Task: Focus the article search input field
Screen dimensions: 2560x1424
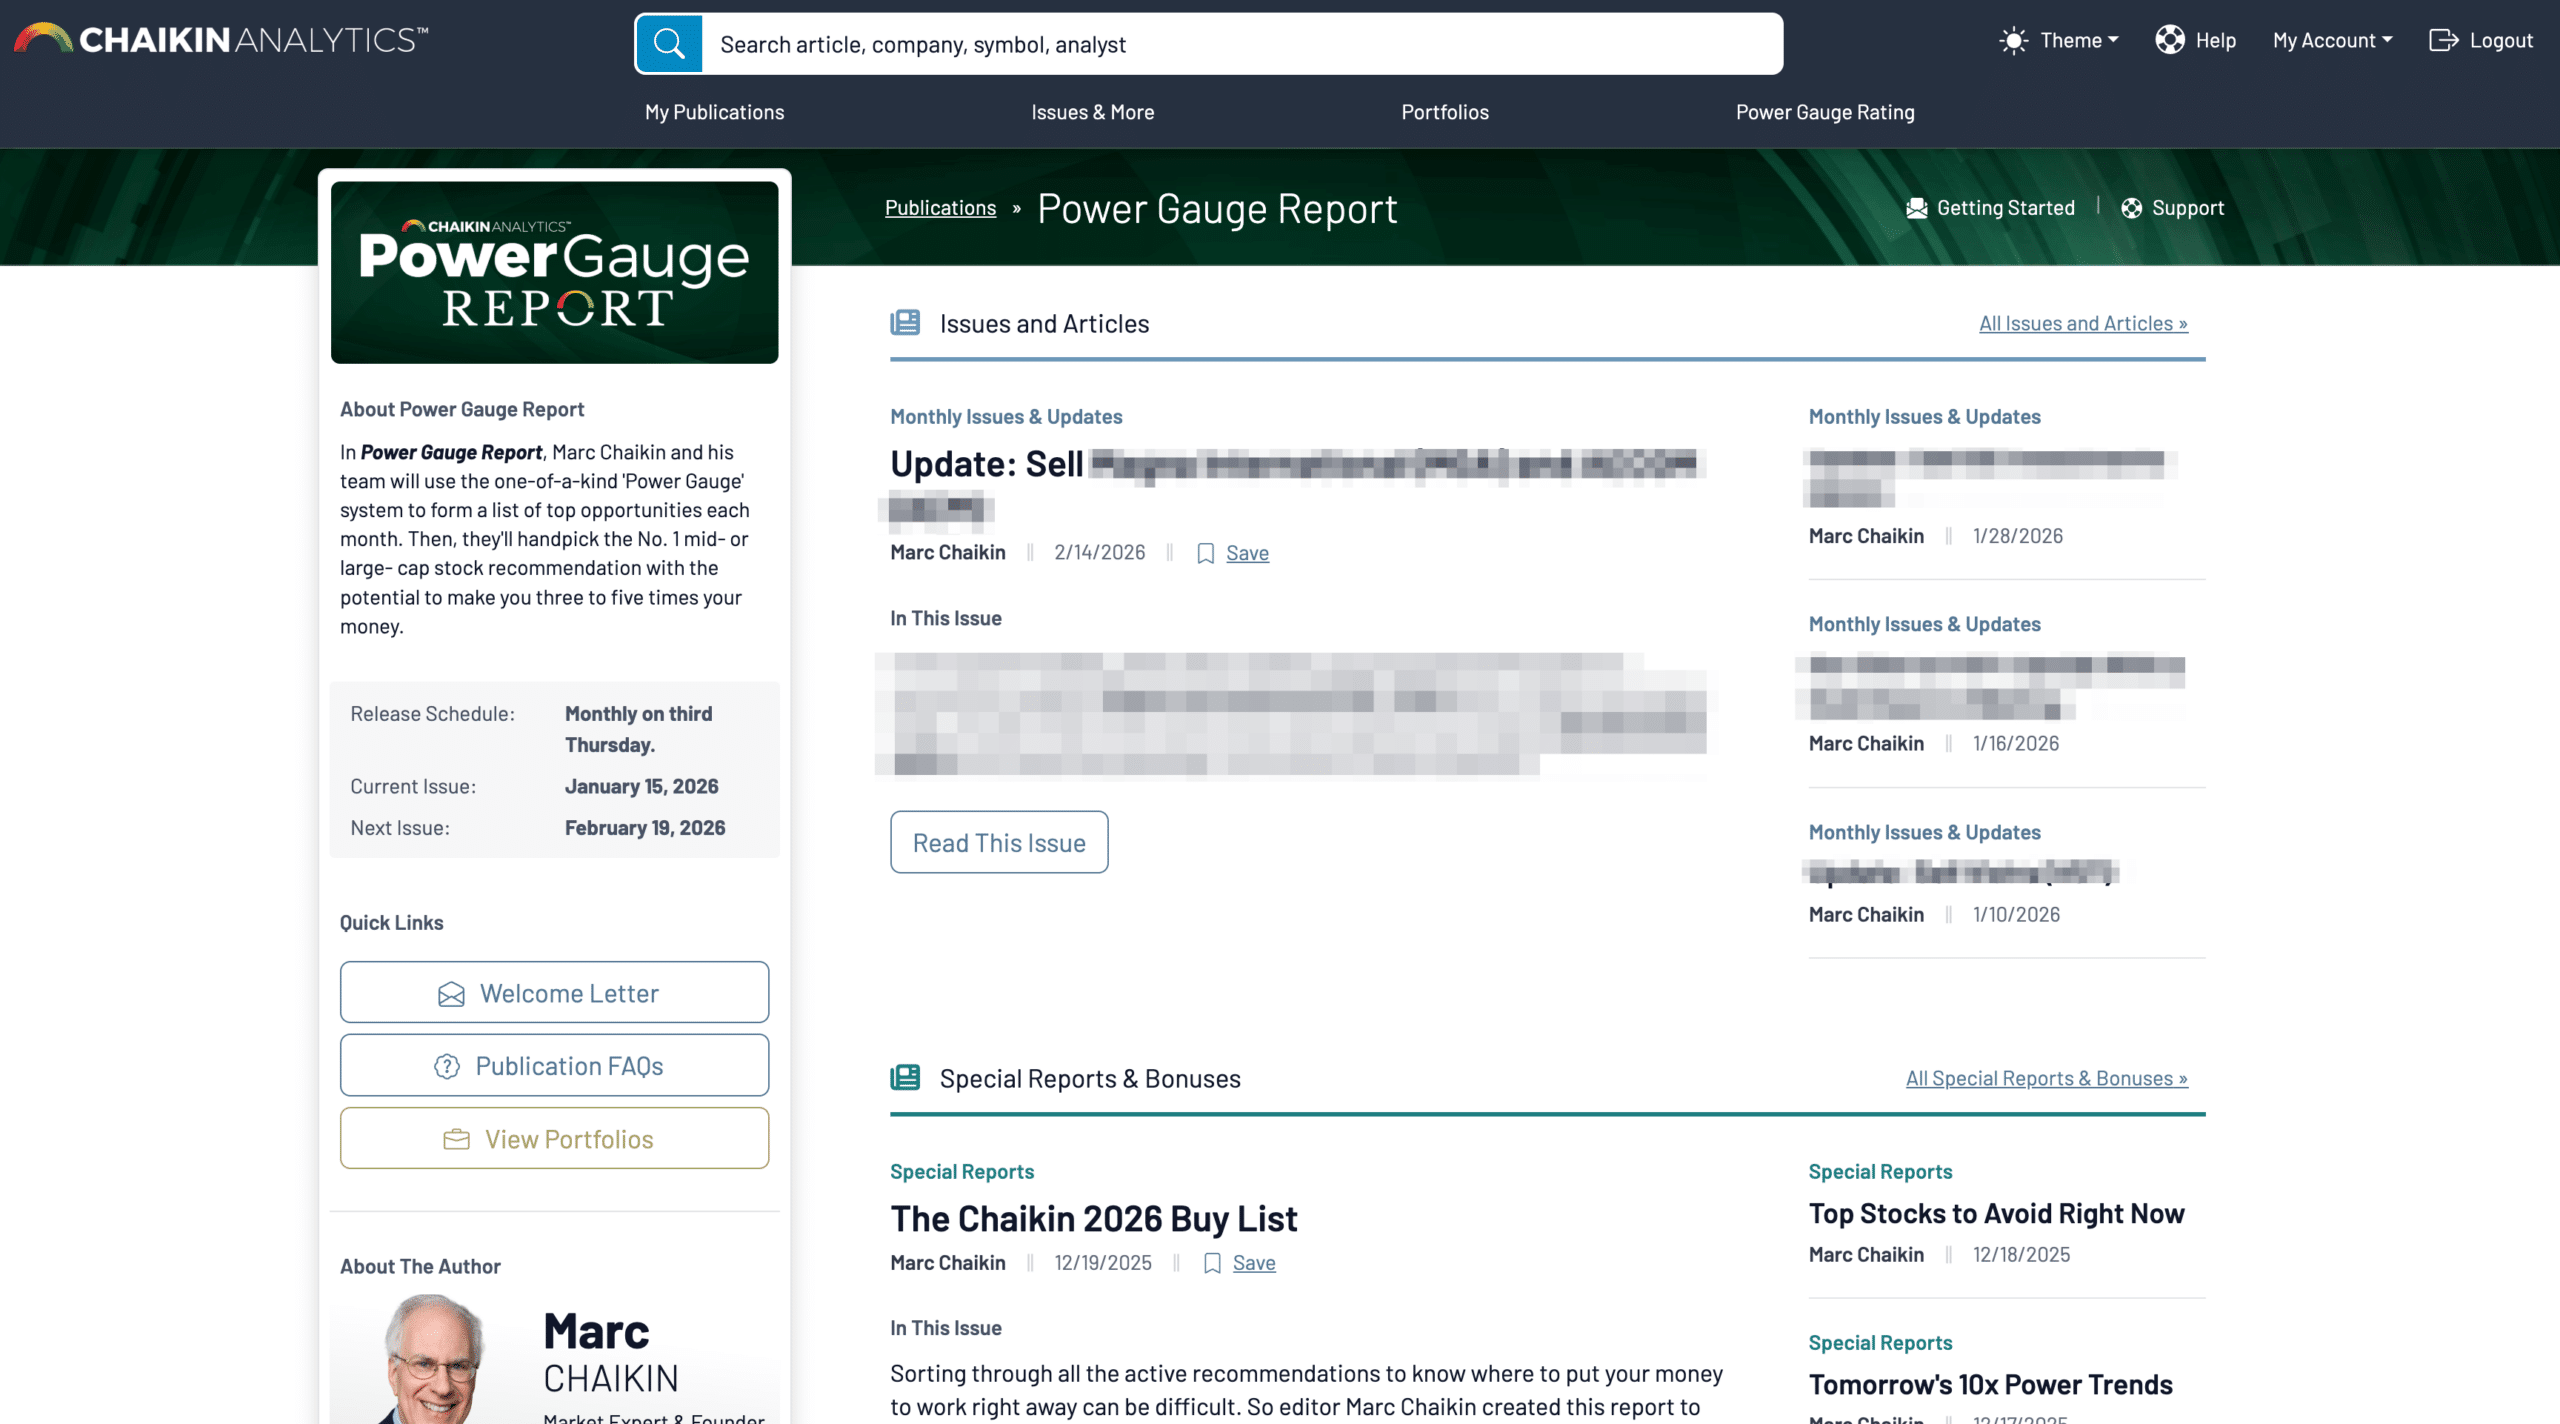Action: (1240, 44)
